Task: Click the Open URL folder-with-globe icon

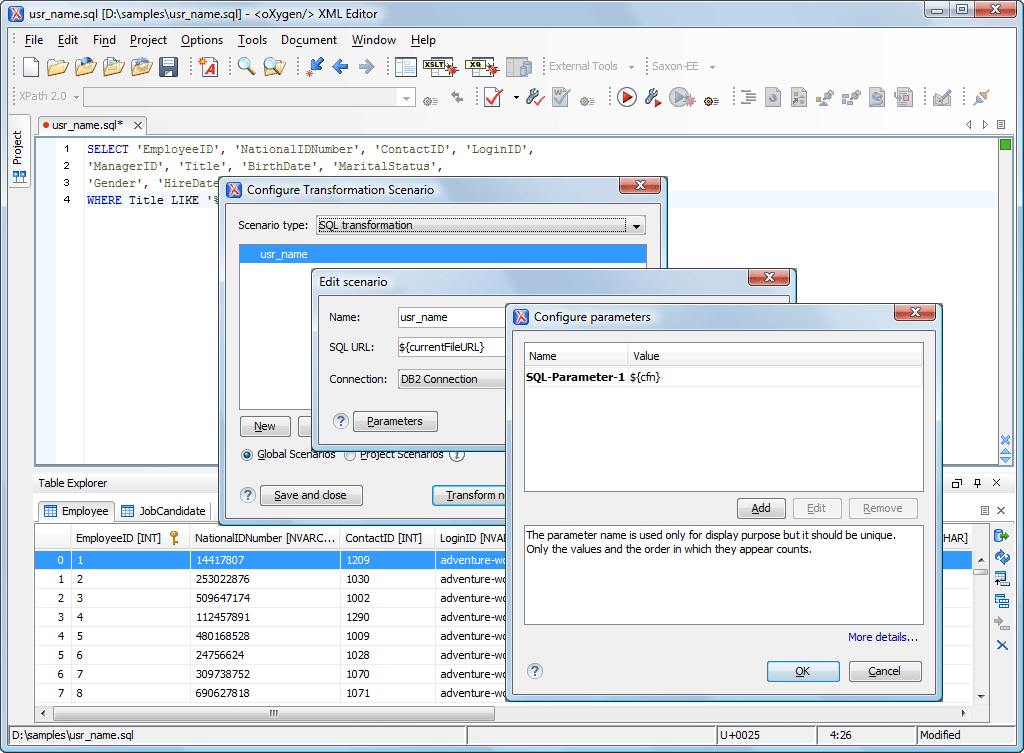Action: coord(86,67)
